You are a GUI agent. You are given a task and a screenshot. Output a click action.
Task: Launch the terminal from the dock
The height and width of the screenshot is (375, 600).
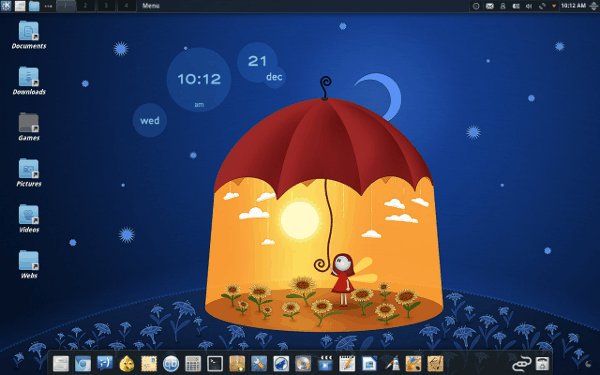(x=215, y=364)
